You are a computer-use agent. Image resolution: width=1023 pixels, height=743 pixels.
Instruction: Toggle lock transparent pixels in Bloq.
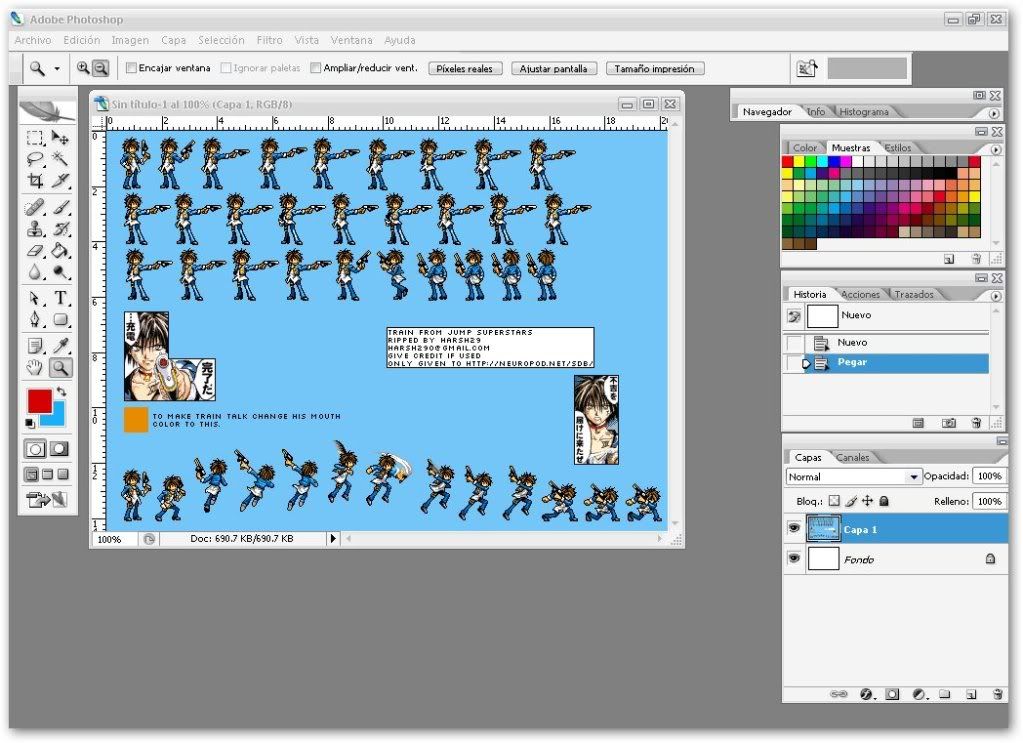point(834,501)
